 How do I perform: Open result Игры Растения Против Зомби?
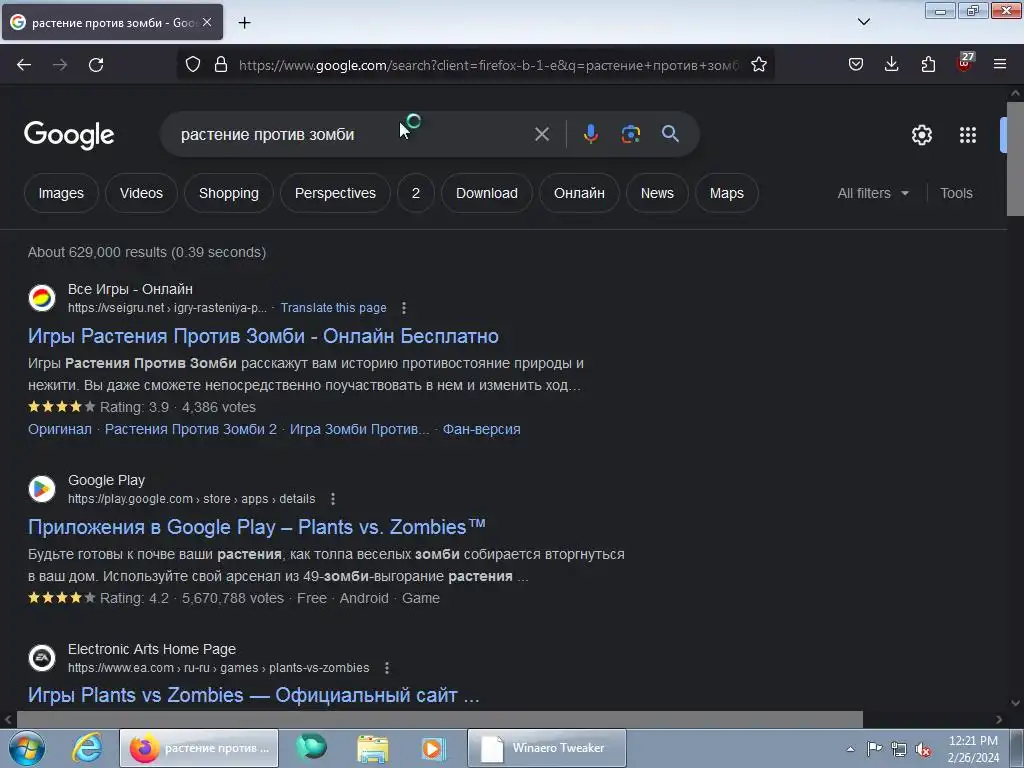coord(263,336)
